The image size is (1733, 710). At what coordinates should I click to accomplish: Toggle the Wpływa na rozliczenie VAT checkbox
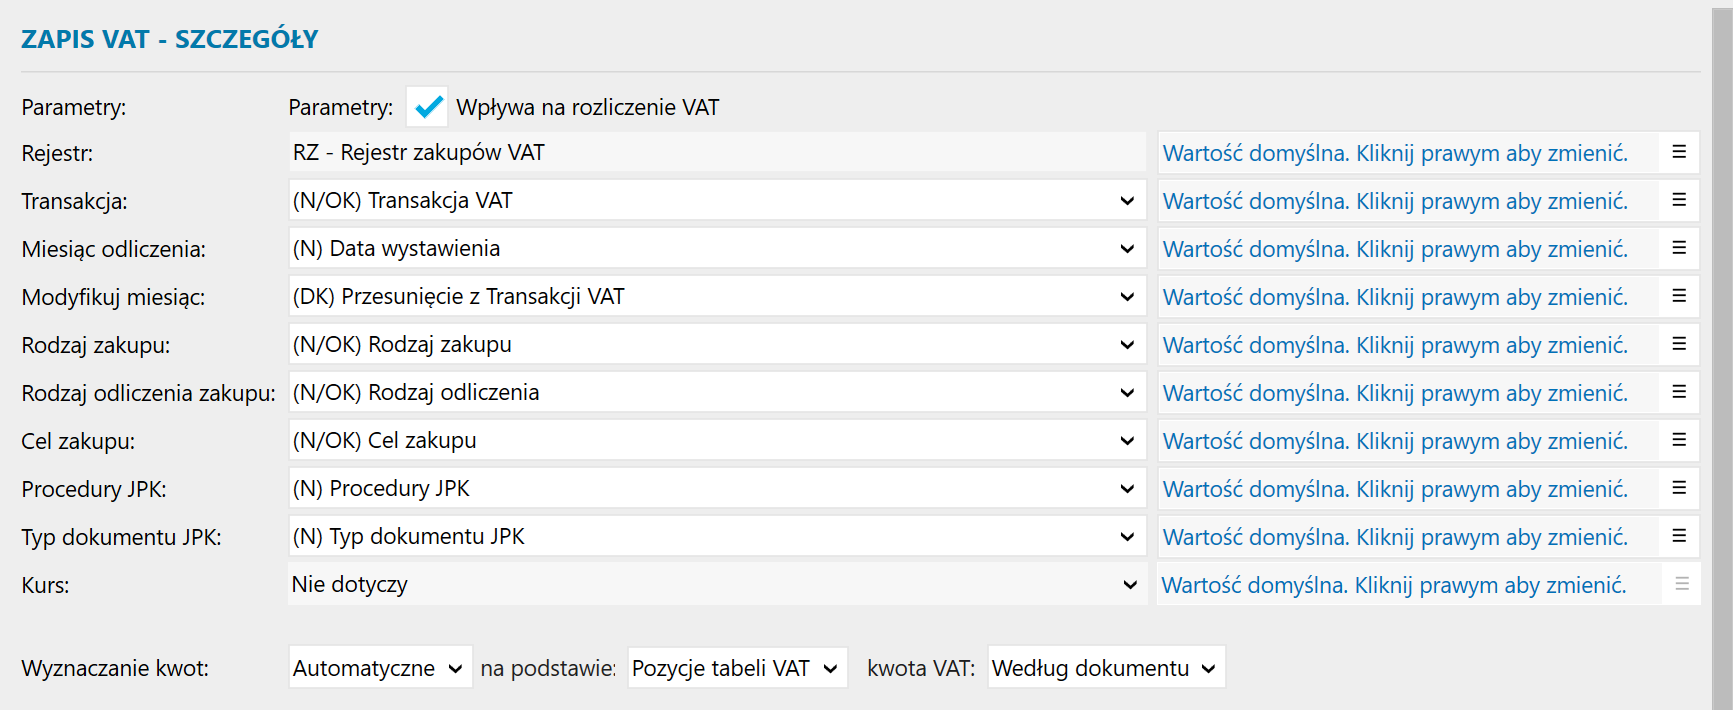point(428,106)
